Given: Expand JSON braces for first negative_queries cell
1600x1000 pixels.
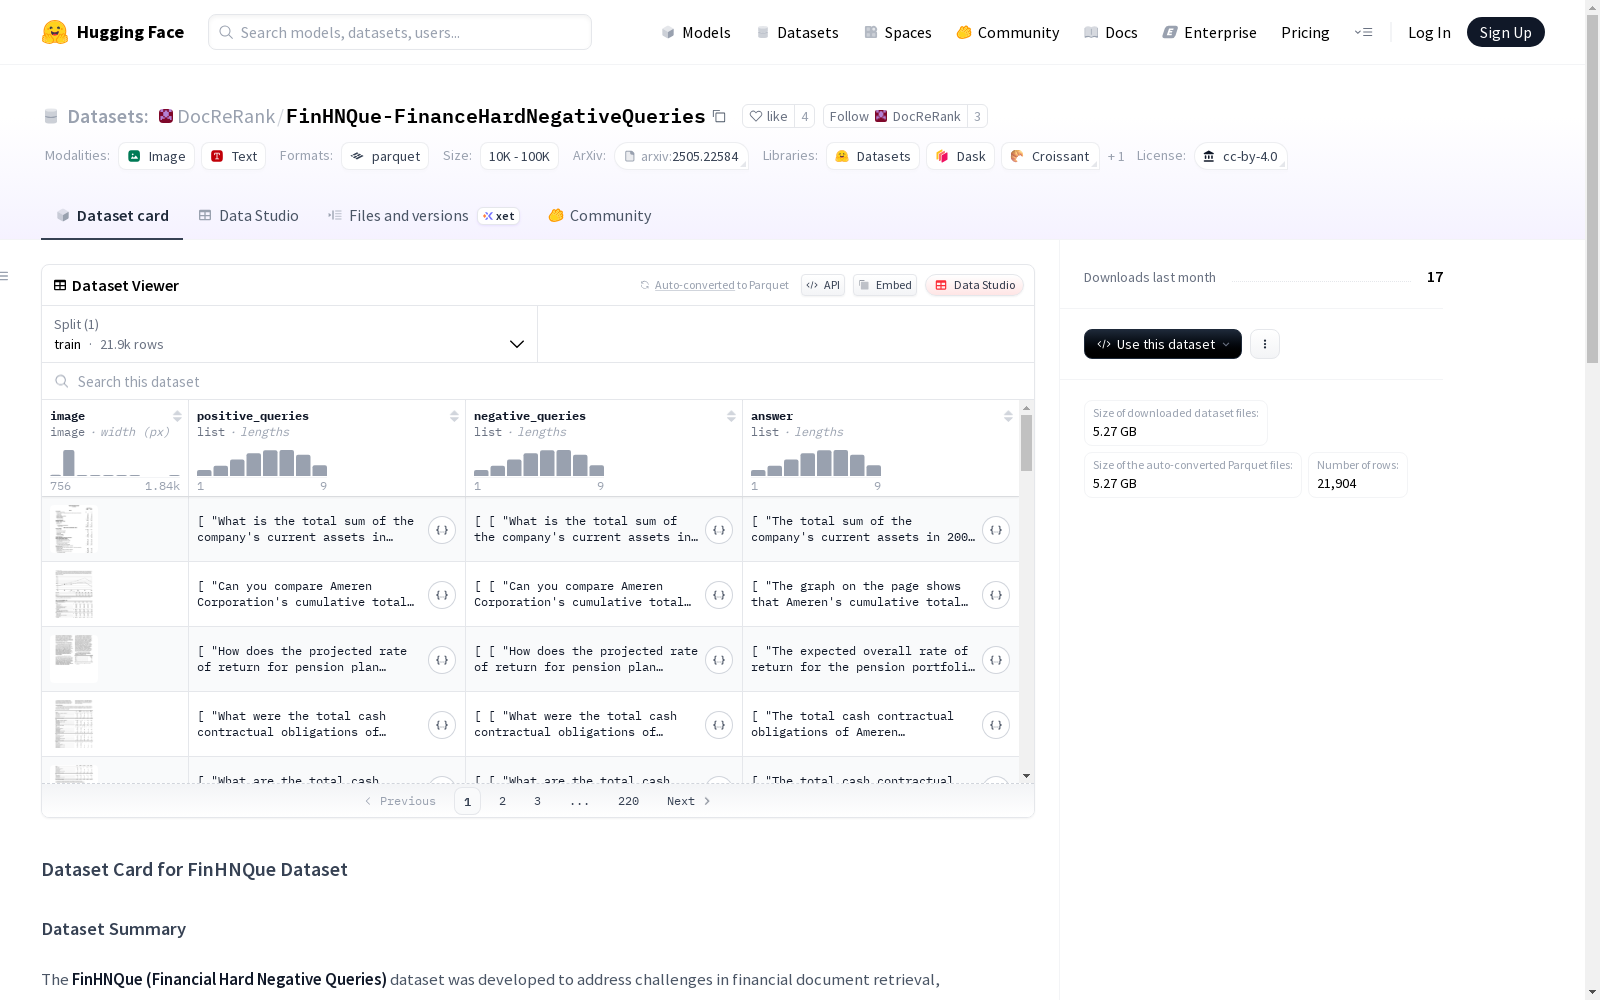Looking at the screenshot, I should (x=719, y=530).
